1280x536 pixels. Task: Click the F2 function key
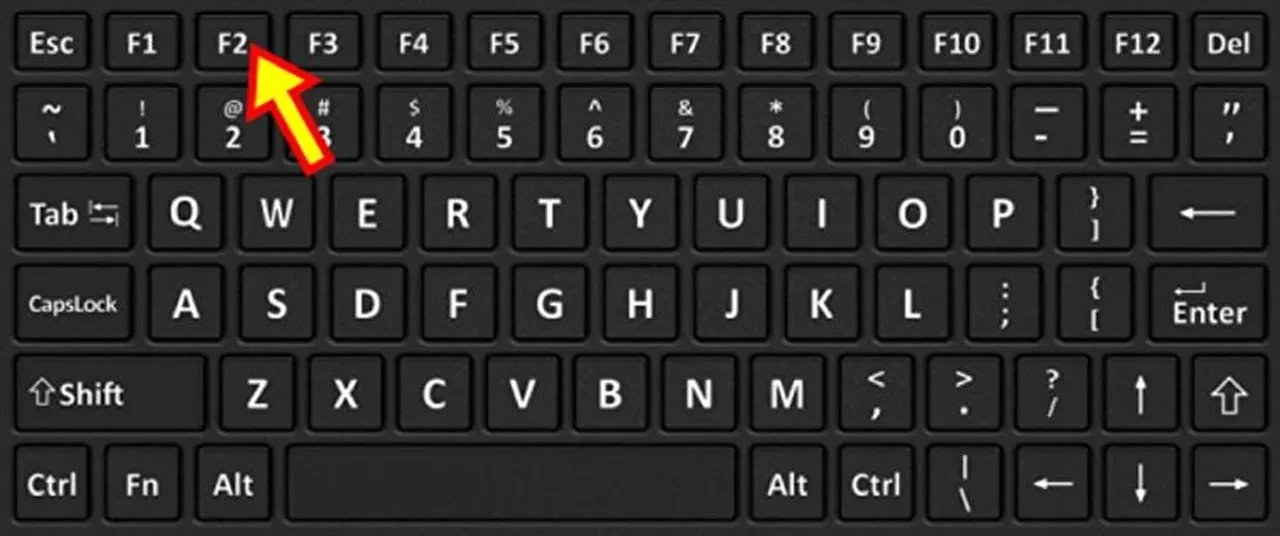(232, 43)
